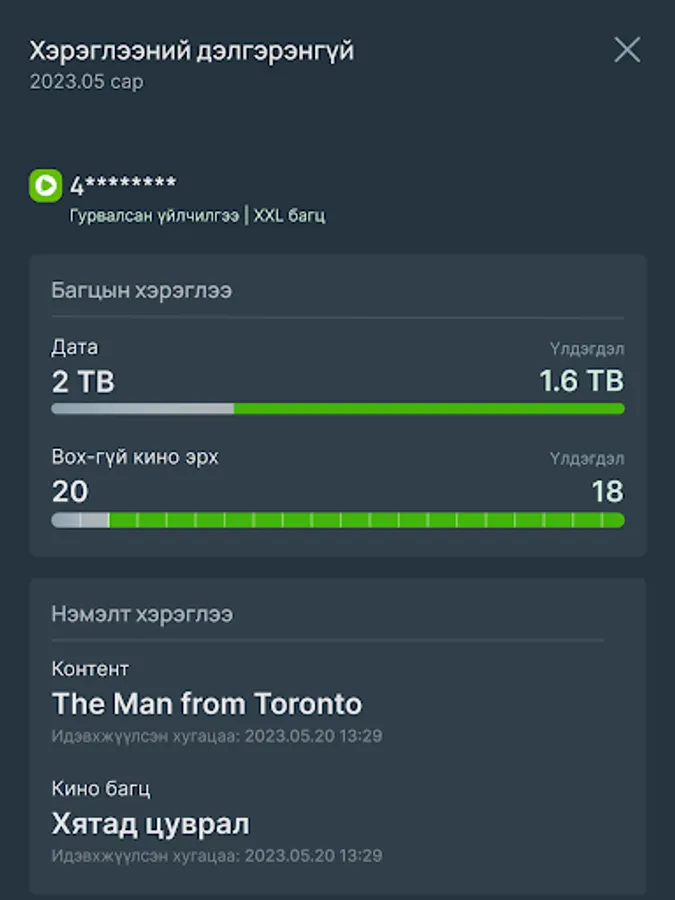Click the Хэрэглээний дэлгэрэнгүй heading
This screenshot has width=675, height=900.
click(x=191, y=51)
